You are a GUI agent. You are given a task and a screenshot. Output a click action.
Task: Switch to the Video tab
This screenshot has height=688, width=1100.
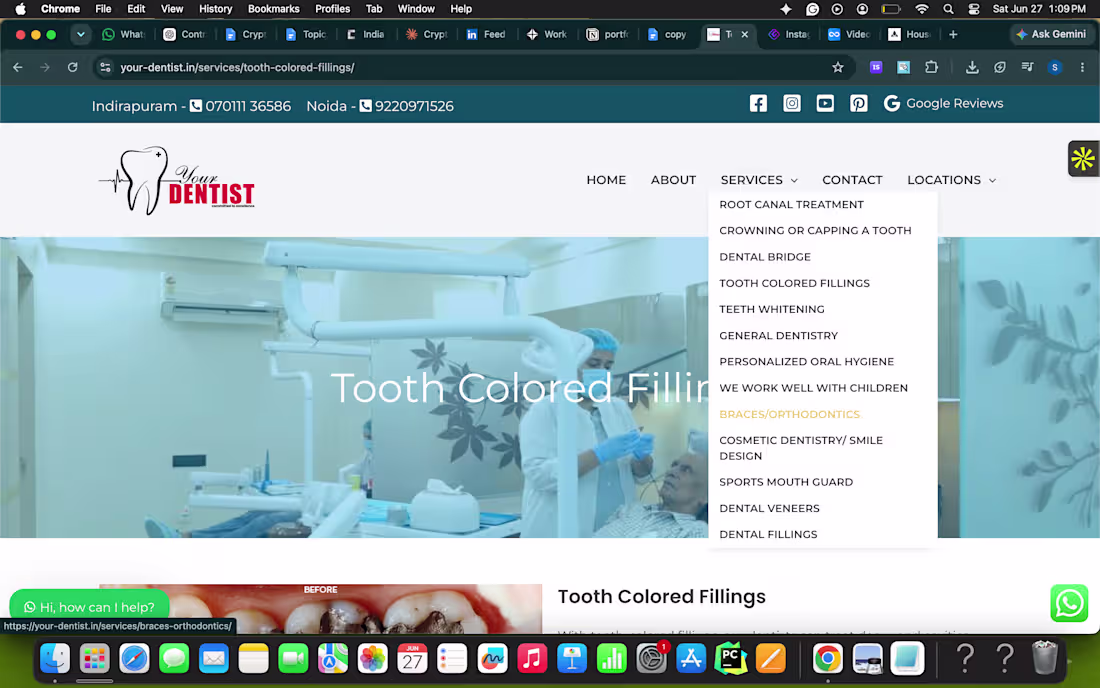[x=850, y=34]
